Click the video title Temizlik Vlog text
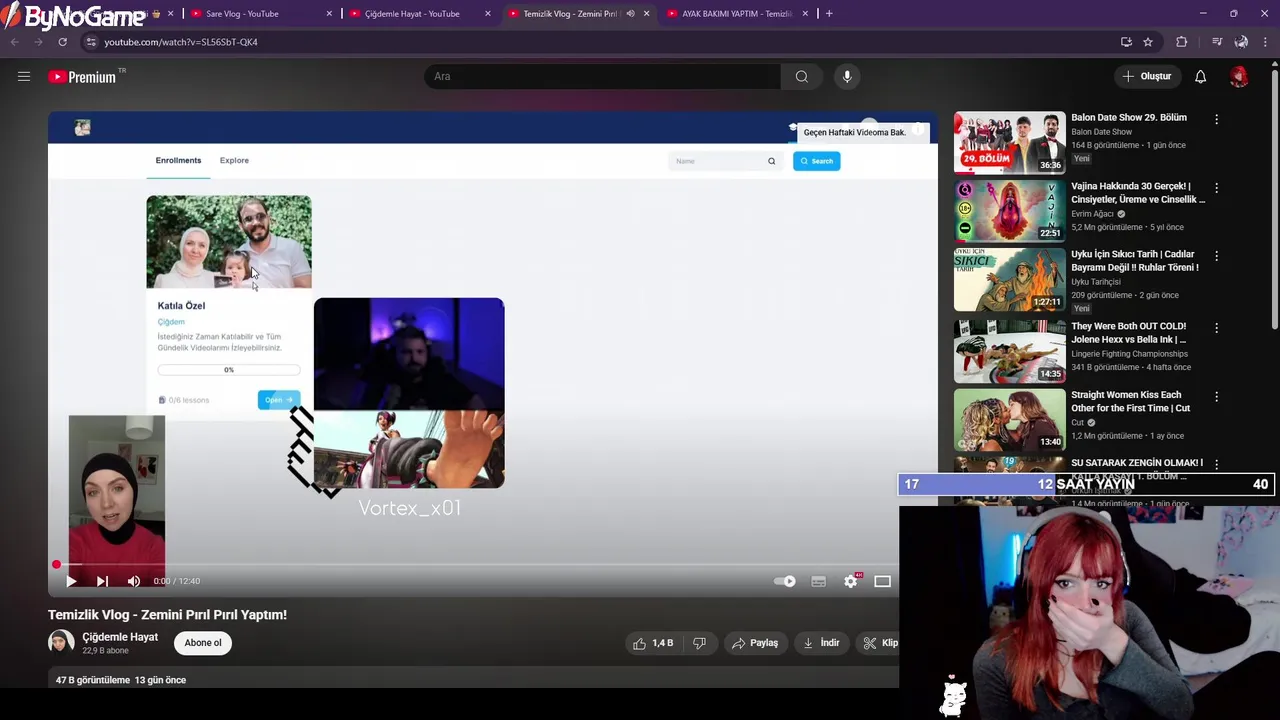The height and width of the screenshot is (720, 1280). [167, 615]
